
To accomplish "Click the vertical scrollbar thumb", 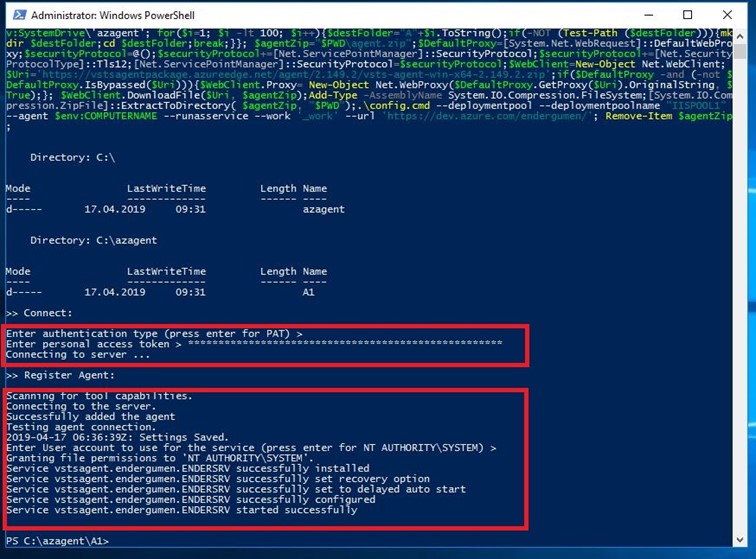I will 740,51.
